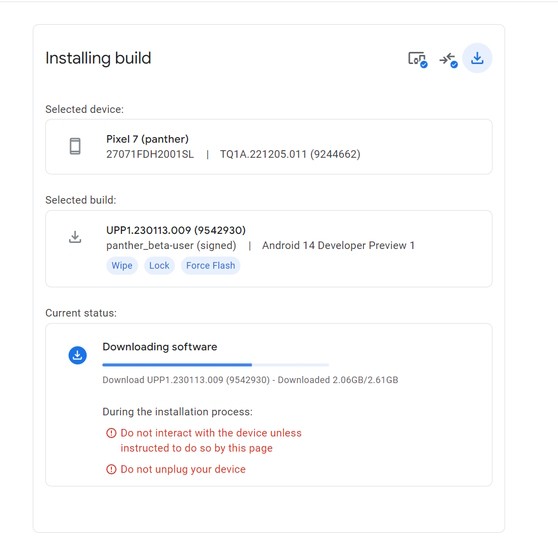
Task: Click the download progress bar
Action: [215, 365]
